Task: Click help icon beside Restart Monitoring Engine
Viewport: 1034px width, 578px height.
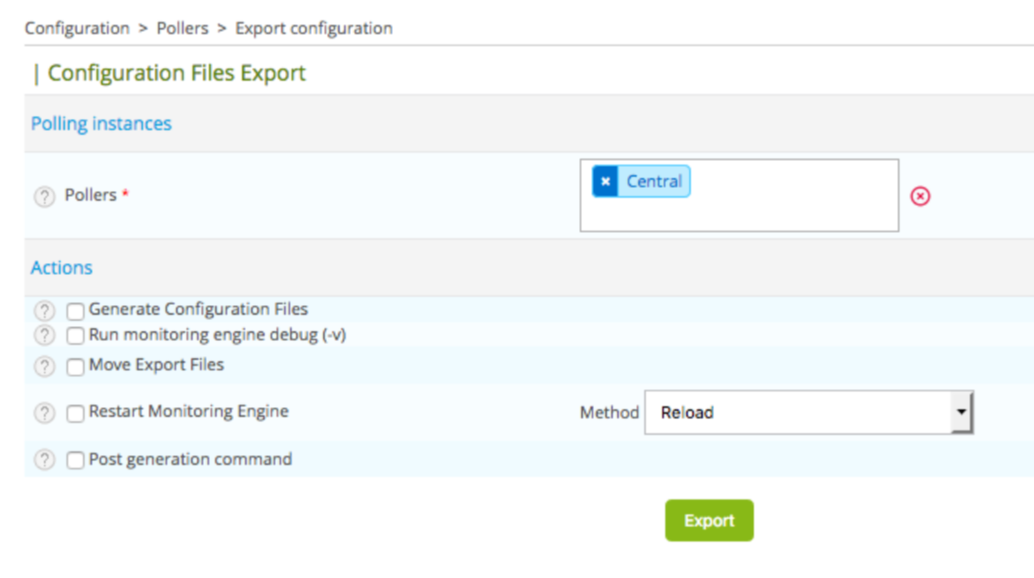Action: [44, 412]
